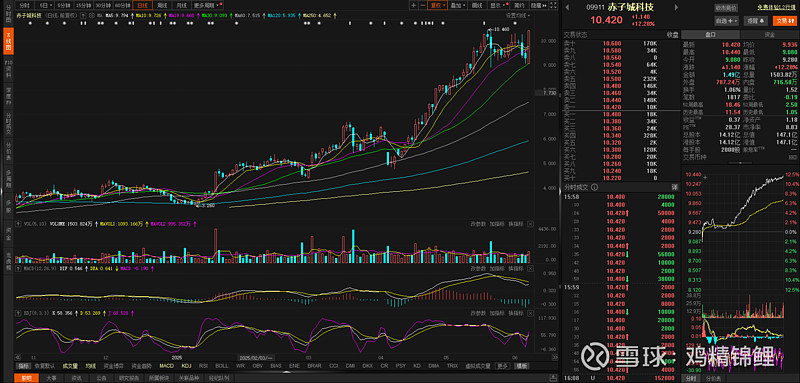Open the 5日 period dropdown
The image size is (800, 383).
click(45, 5)
